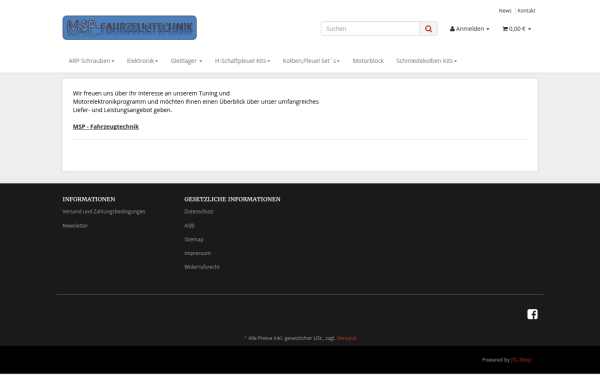The width and height of the screenshot is (600, 375).
Task: Open the Kontakt link
Action: point(526,11)
